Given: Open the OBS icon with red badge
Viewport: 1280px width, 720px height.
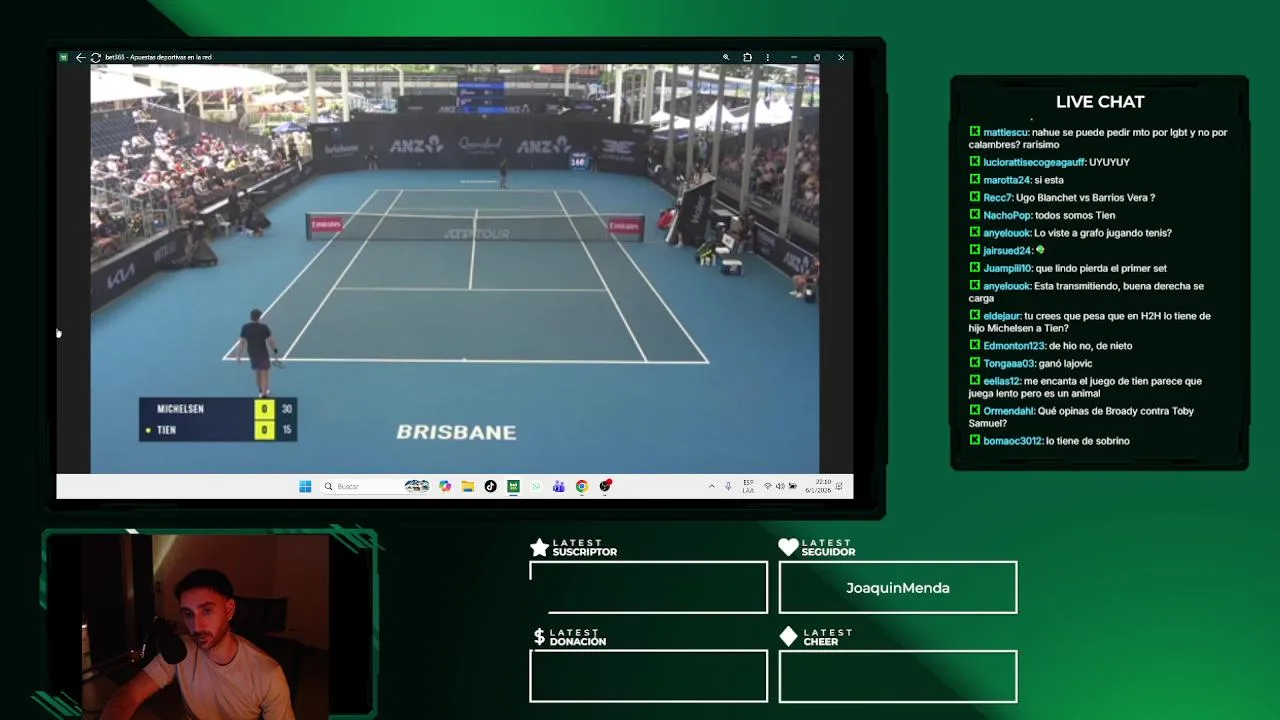Looking at the screenshot, I should 605,486.
